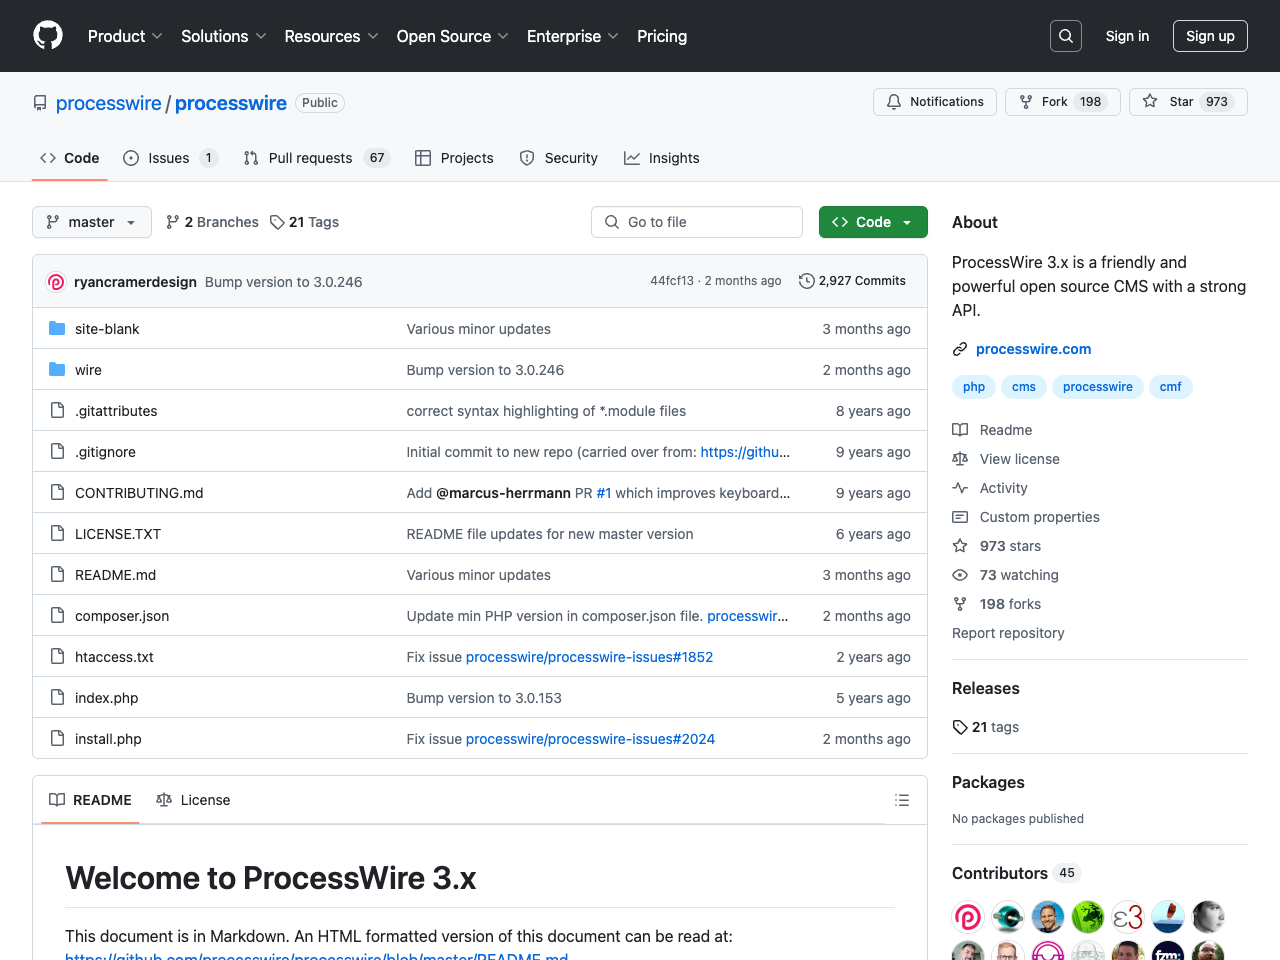Click file icon for .gitattributes

[57, 411]
